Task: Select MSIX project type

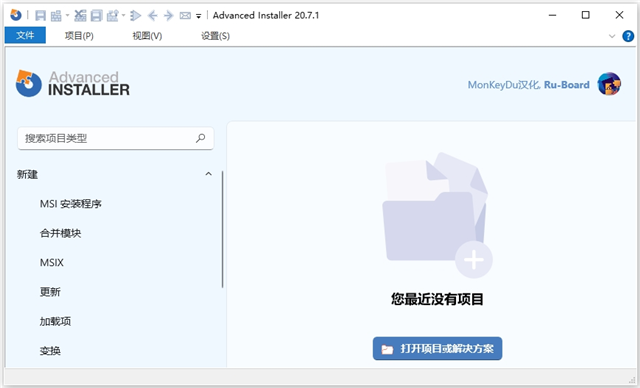Action: pos(52,262)
